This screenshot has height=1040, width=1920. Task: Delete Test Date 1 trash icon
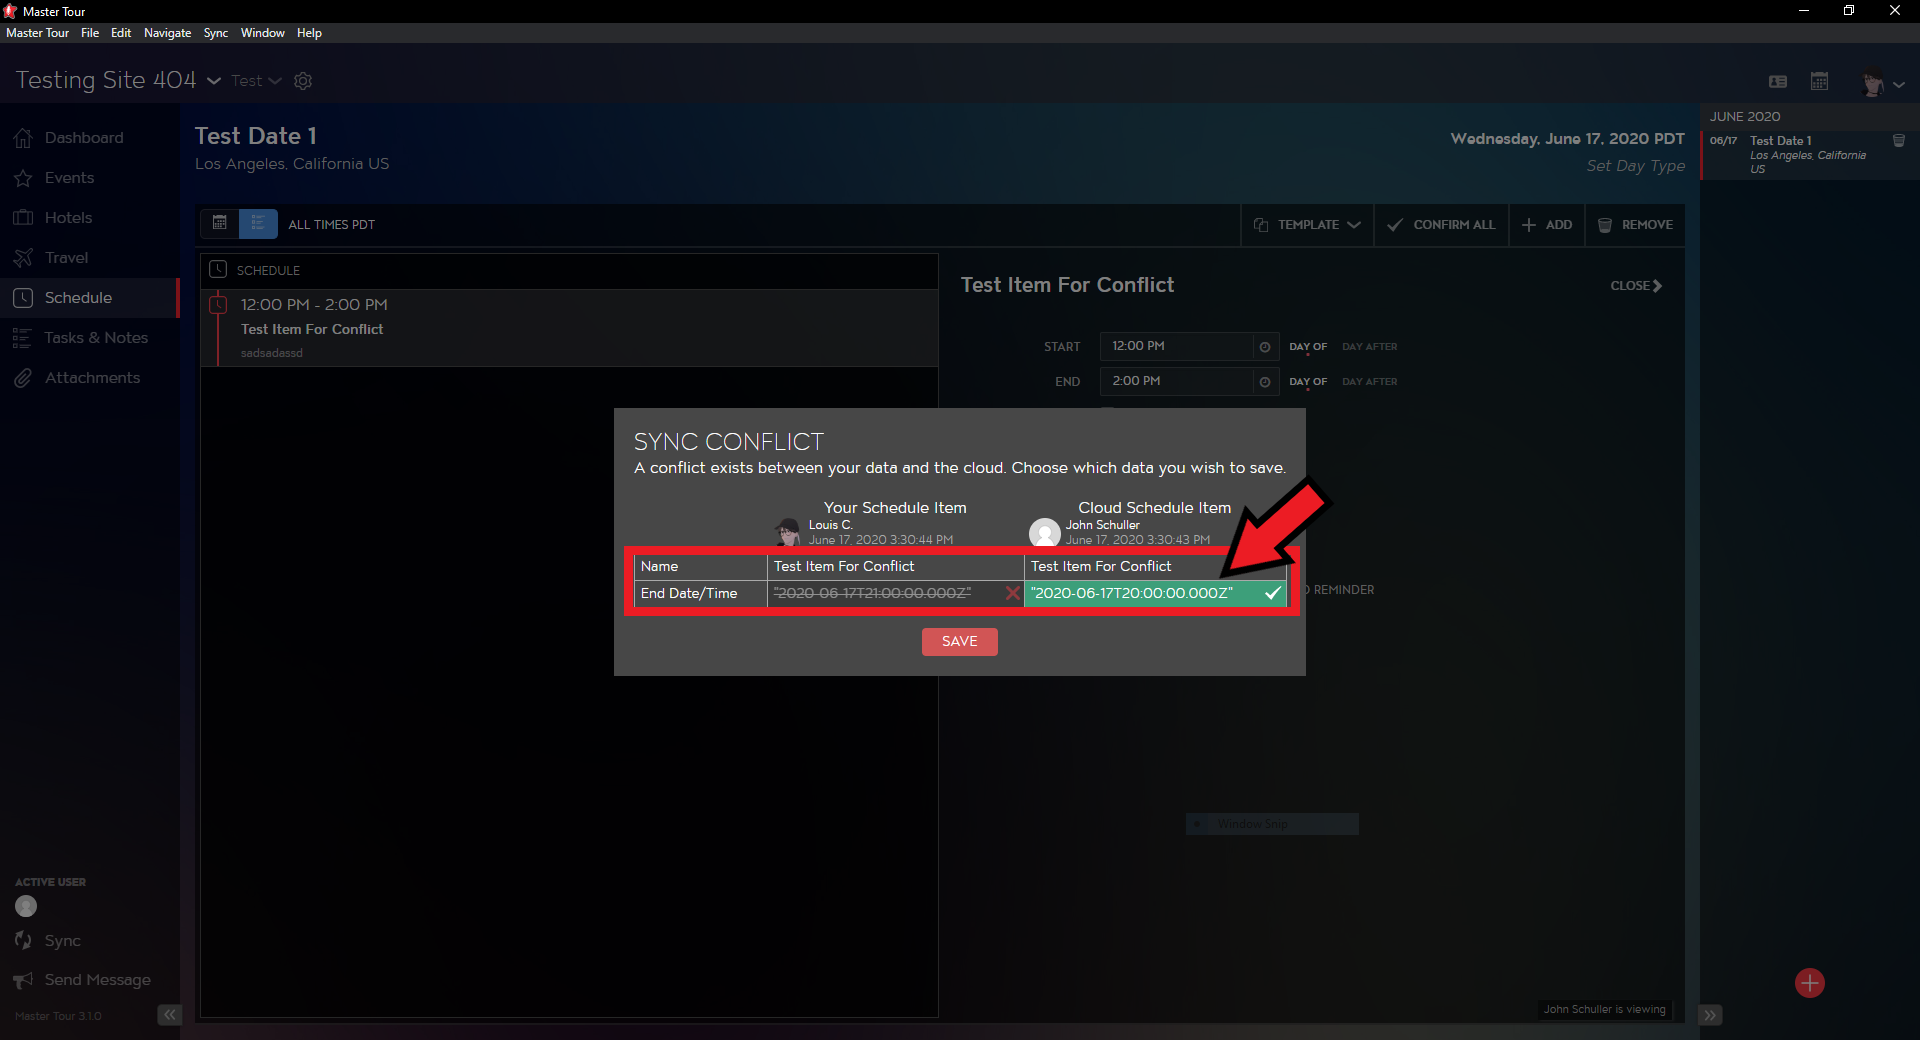1899,141
